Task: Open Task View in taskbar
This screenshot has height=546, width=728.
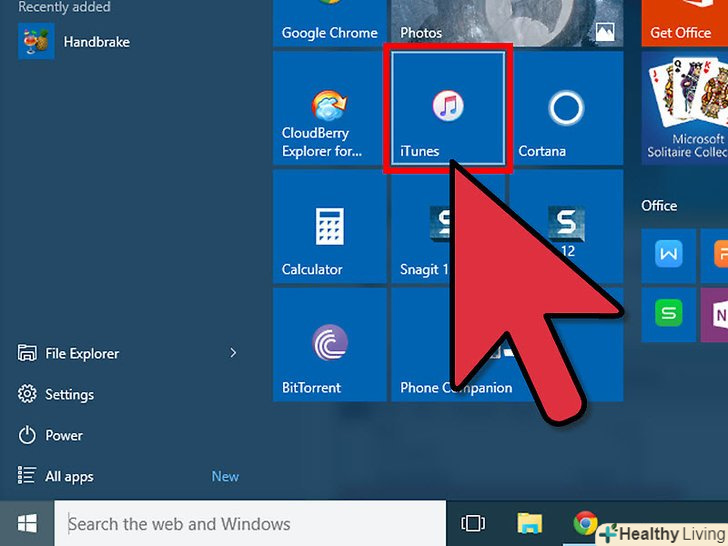Action: (x=473, y=524)
